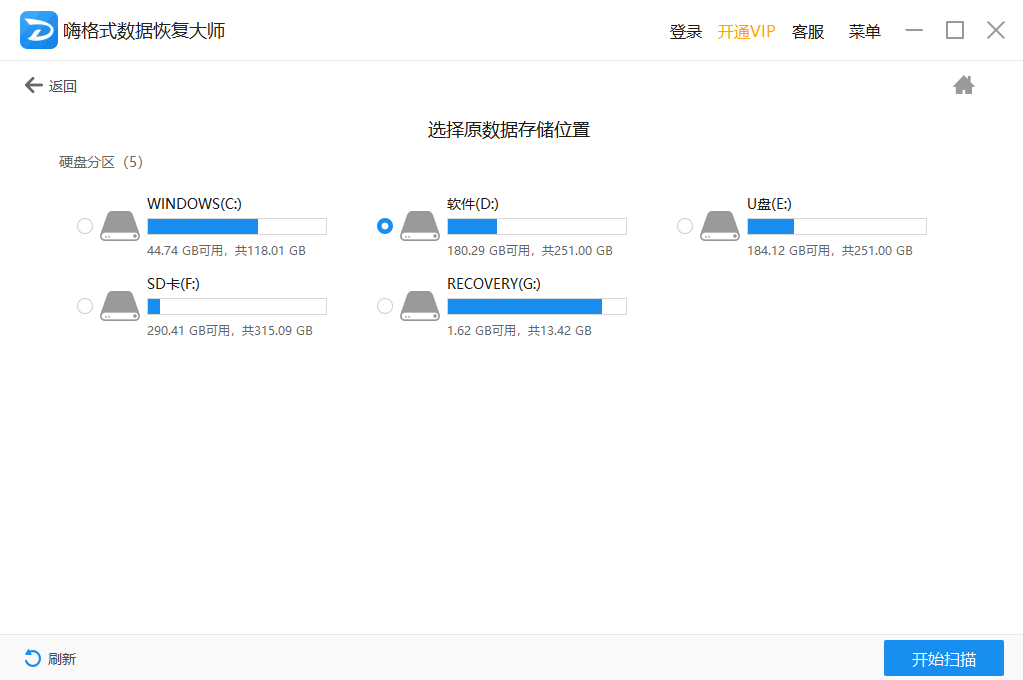This screenshot has height=680, width=1023.
Task: Click the 刷新 refresh label
Action: [x=62, y=659]
